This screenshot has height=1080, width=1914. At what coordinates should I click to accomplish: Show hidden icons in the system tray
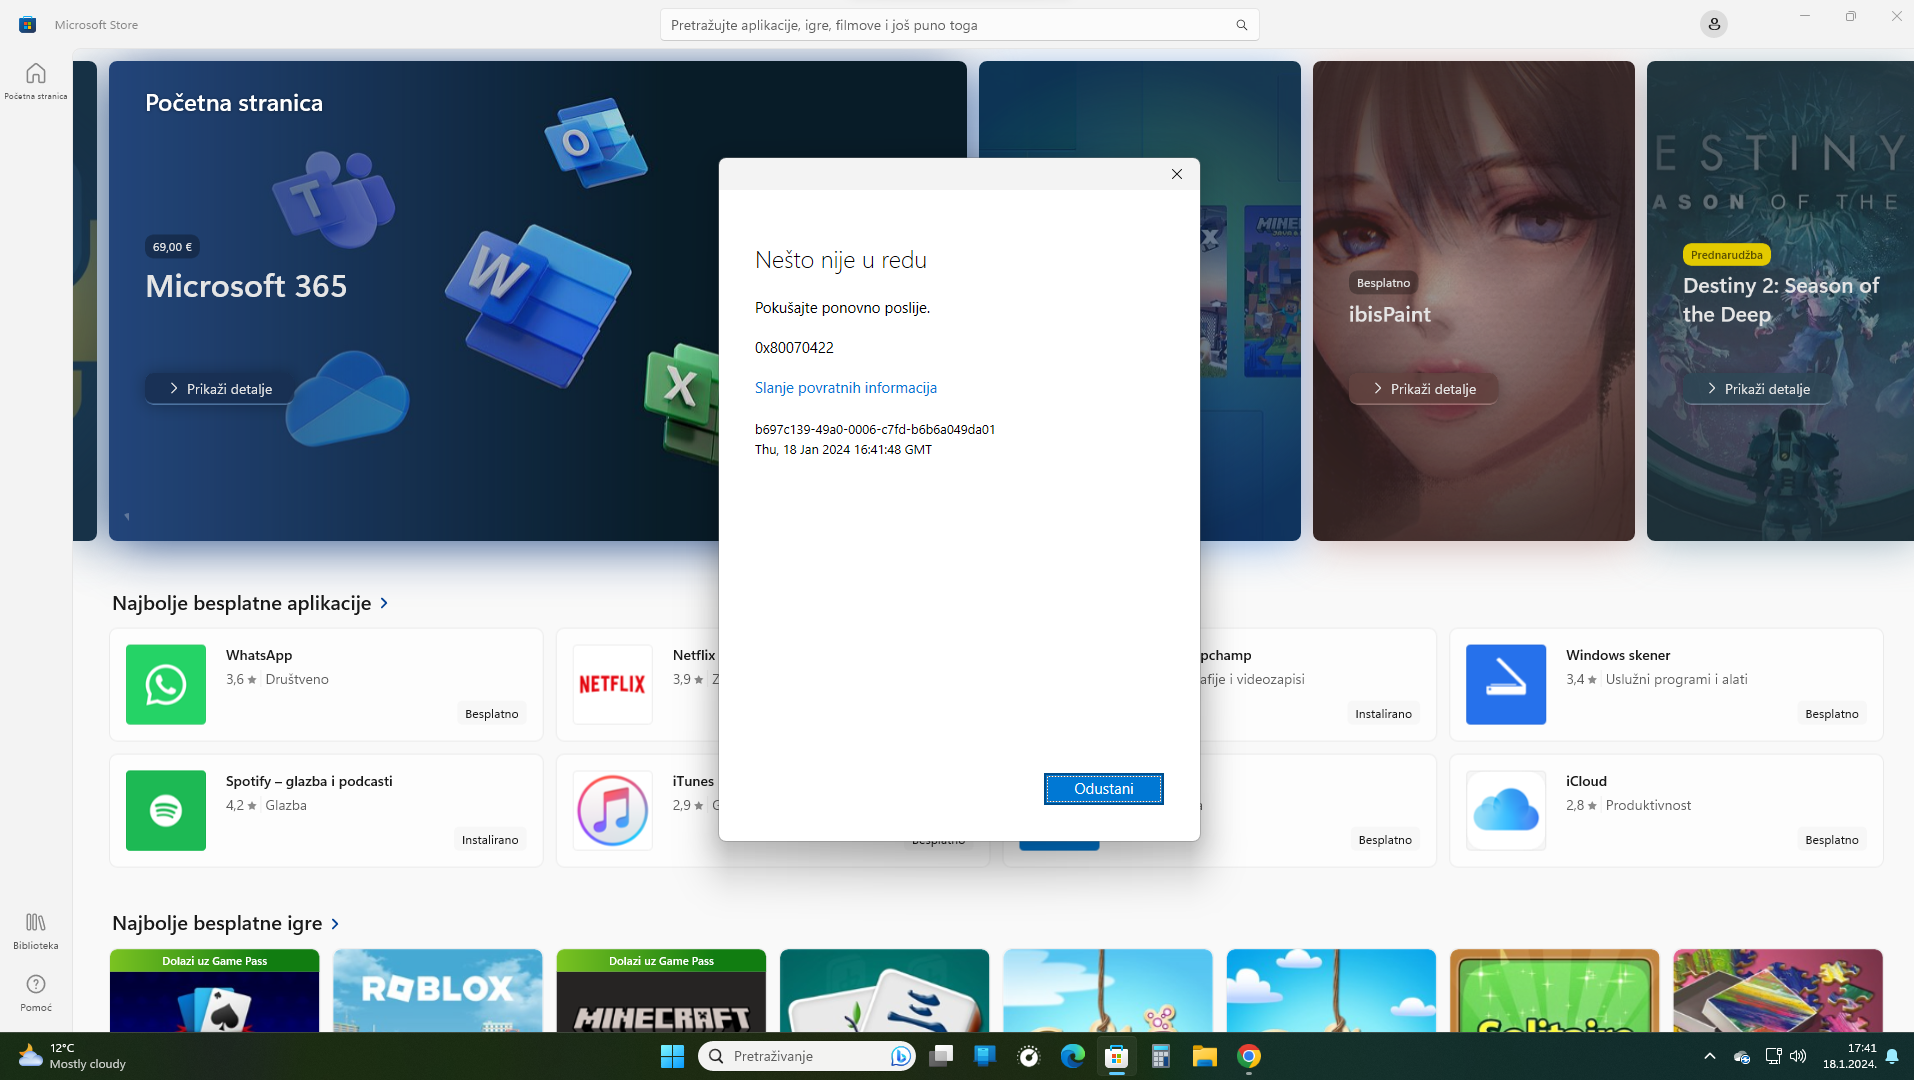point(1709,1056)
